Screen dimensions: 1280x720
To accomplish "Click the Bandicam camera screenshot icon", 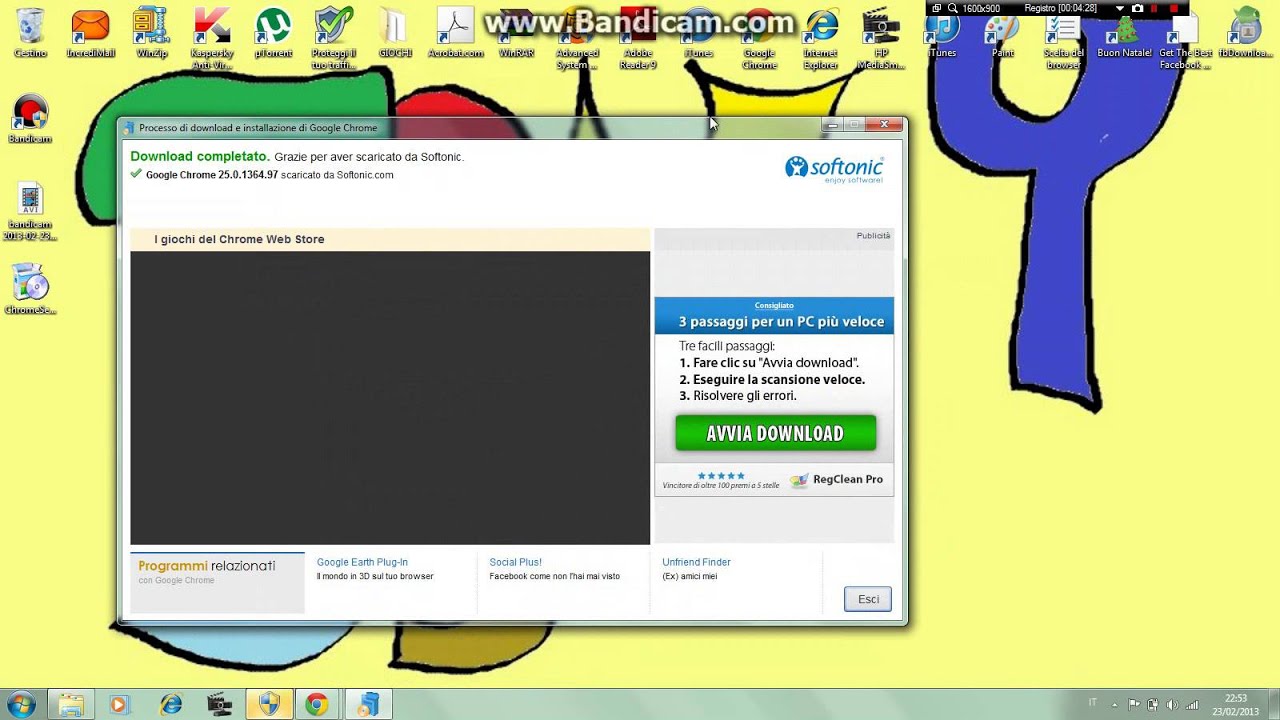I will coord(1137,8).
